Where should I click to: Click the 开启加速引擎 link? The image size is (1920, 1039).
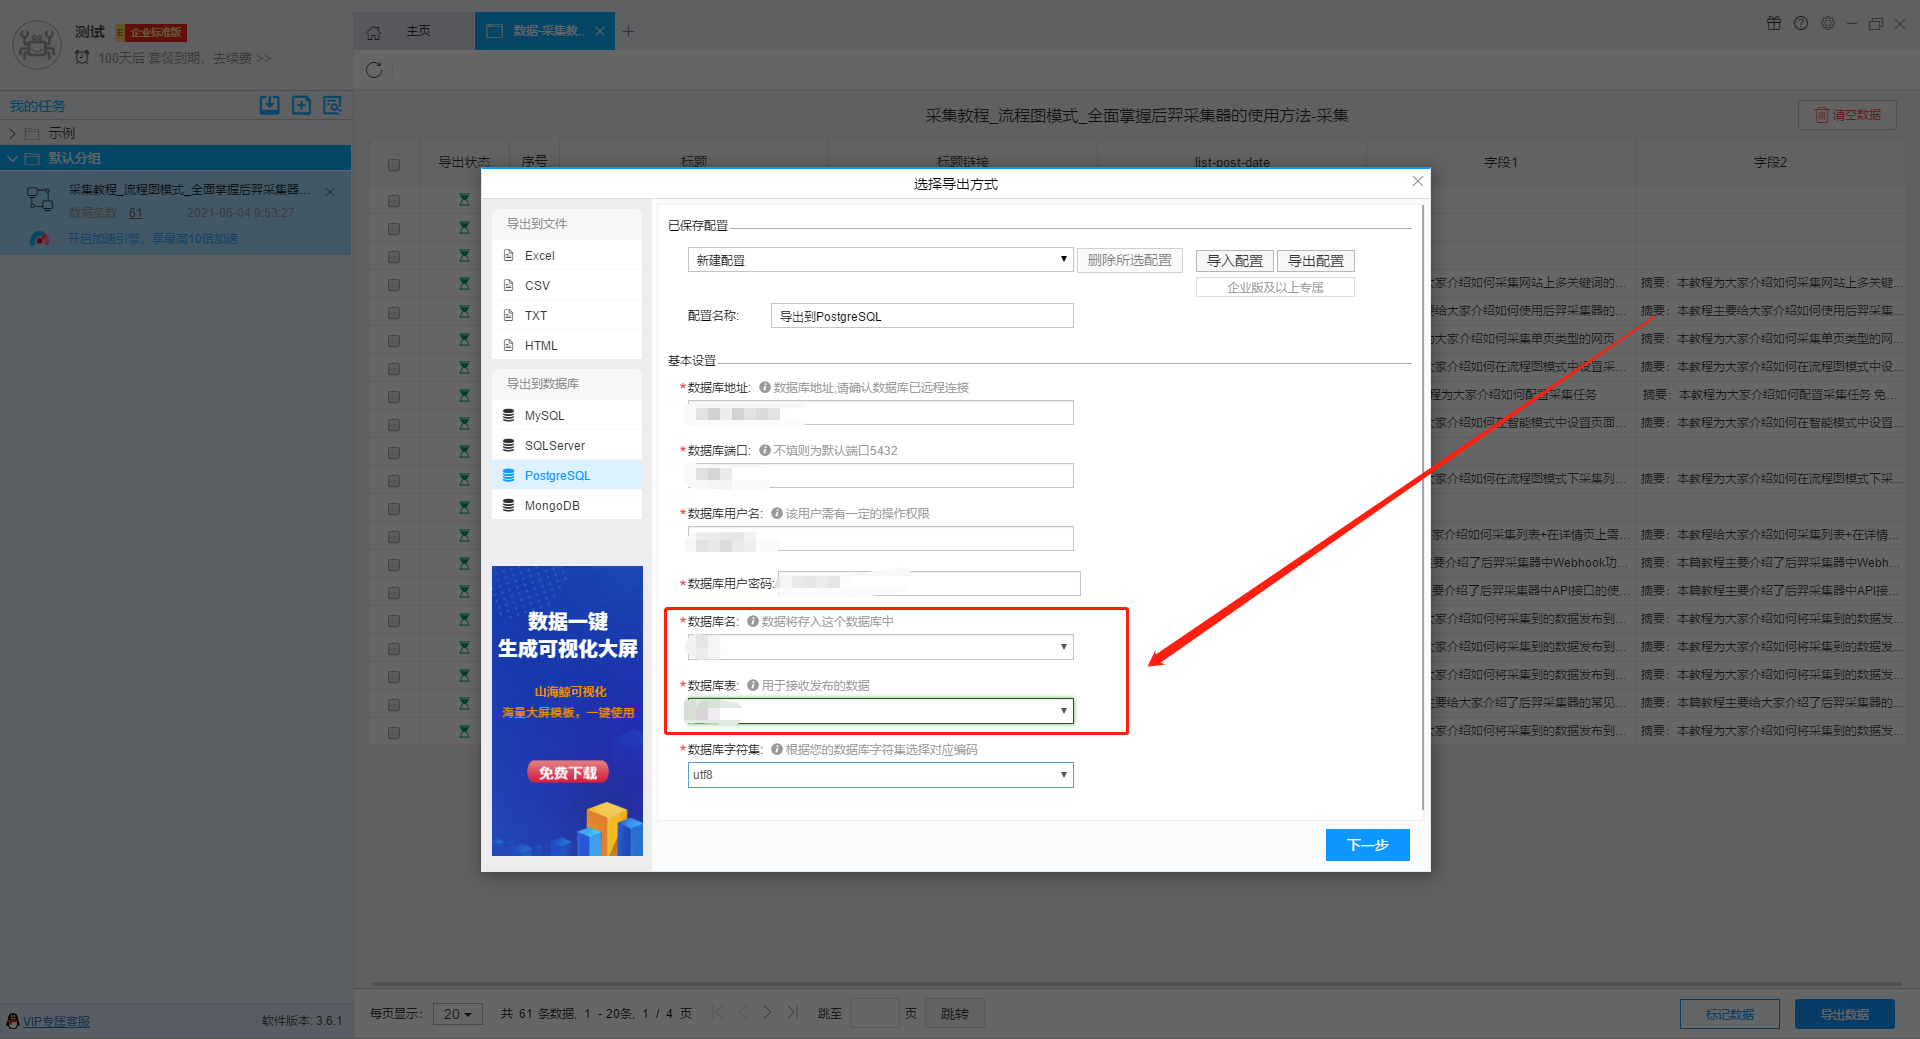tap(152, 239)
